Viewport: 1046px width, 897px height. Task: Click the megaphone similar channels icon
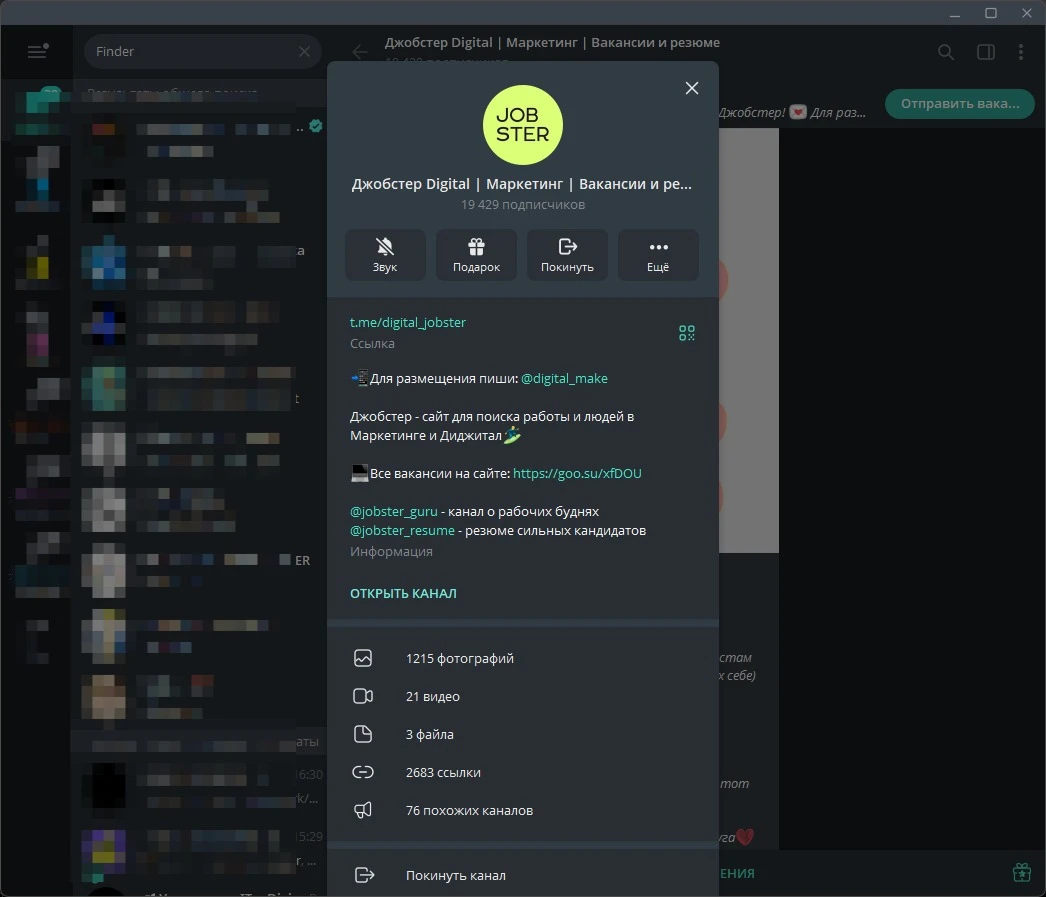pyautogui.click(x=363, y=810)
